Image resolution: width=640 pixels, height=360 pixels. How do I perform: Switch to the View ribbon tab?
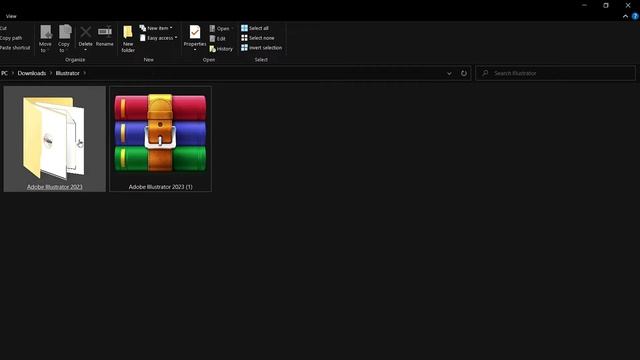tap(11, 16)
